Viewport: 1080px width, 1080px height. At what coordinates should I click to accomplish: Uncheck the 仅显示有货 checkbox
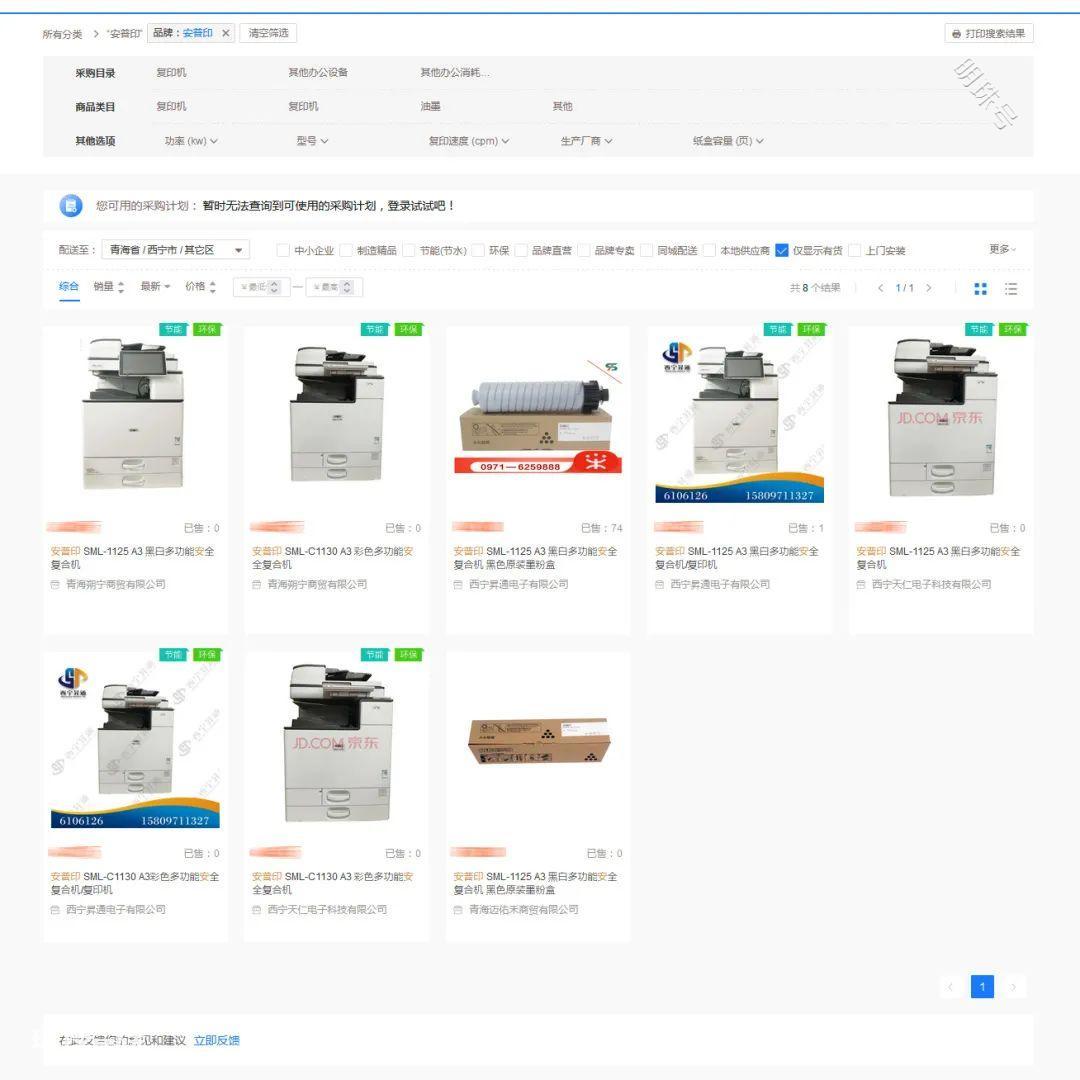coord(781,250)
